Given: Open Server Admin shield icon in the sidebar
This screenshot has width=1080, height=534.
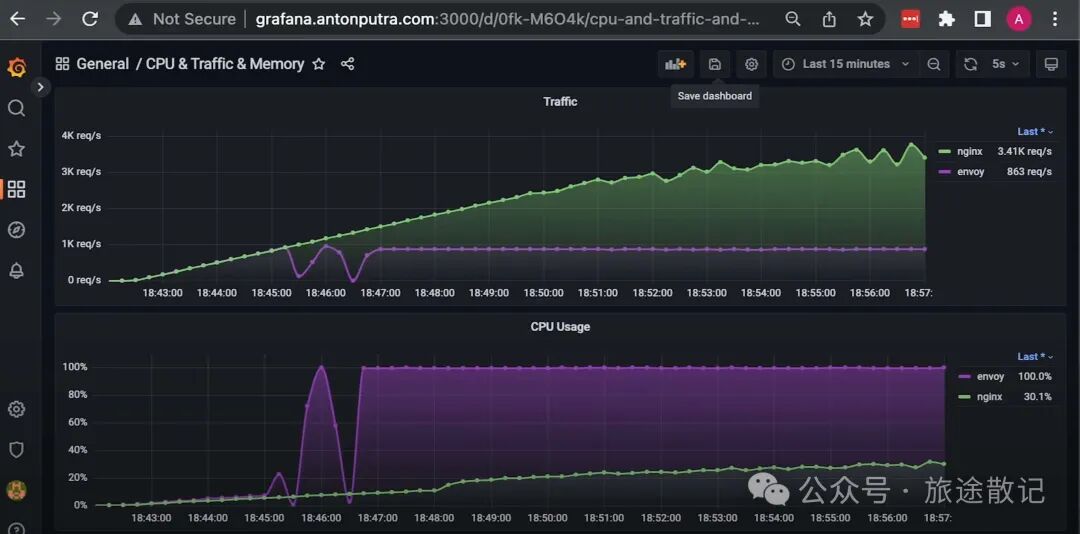Looking at the screenshot, I should click(x=17, y=450).
